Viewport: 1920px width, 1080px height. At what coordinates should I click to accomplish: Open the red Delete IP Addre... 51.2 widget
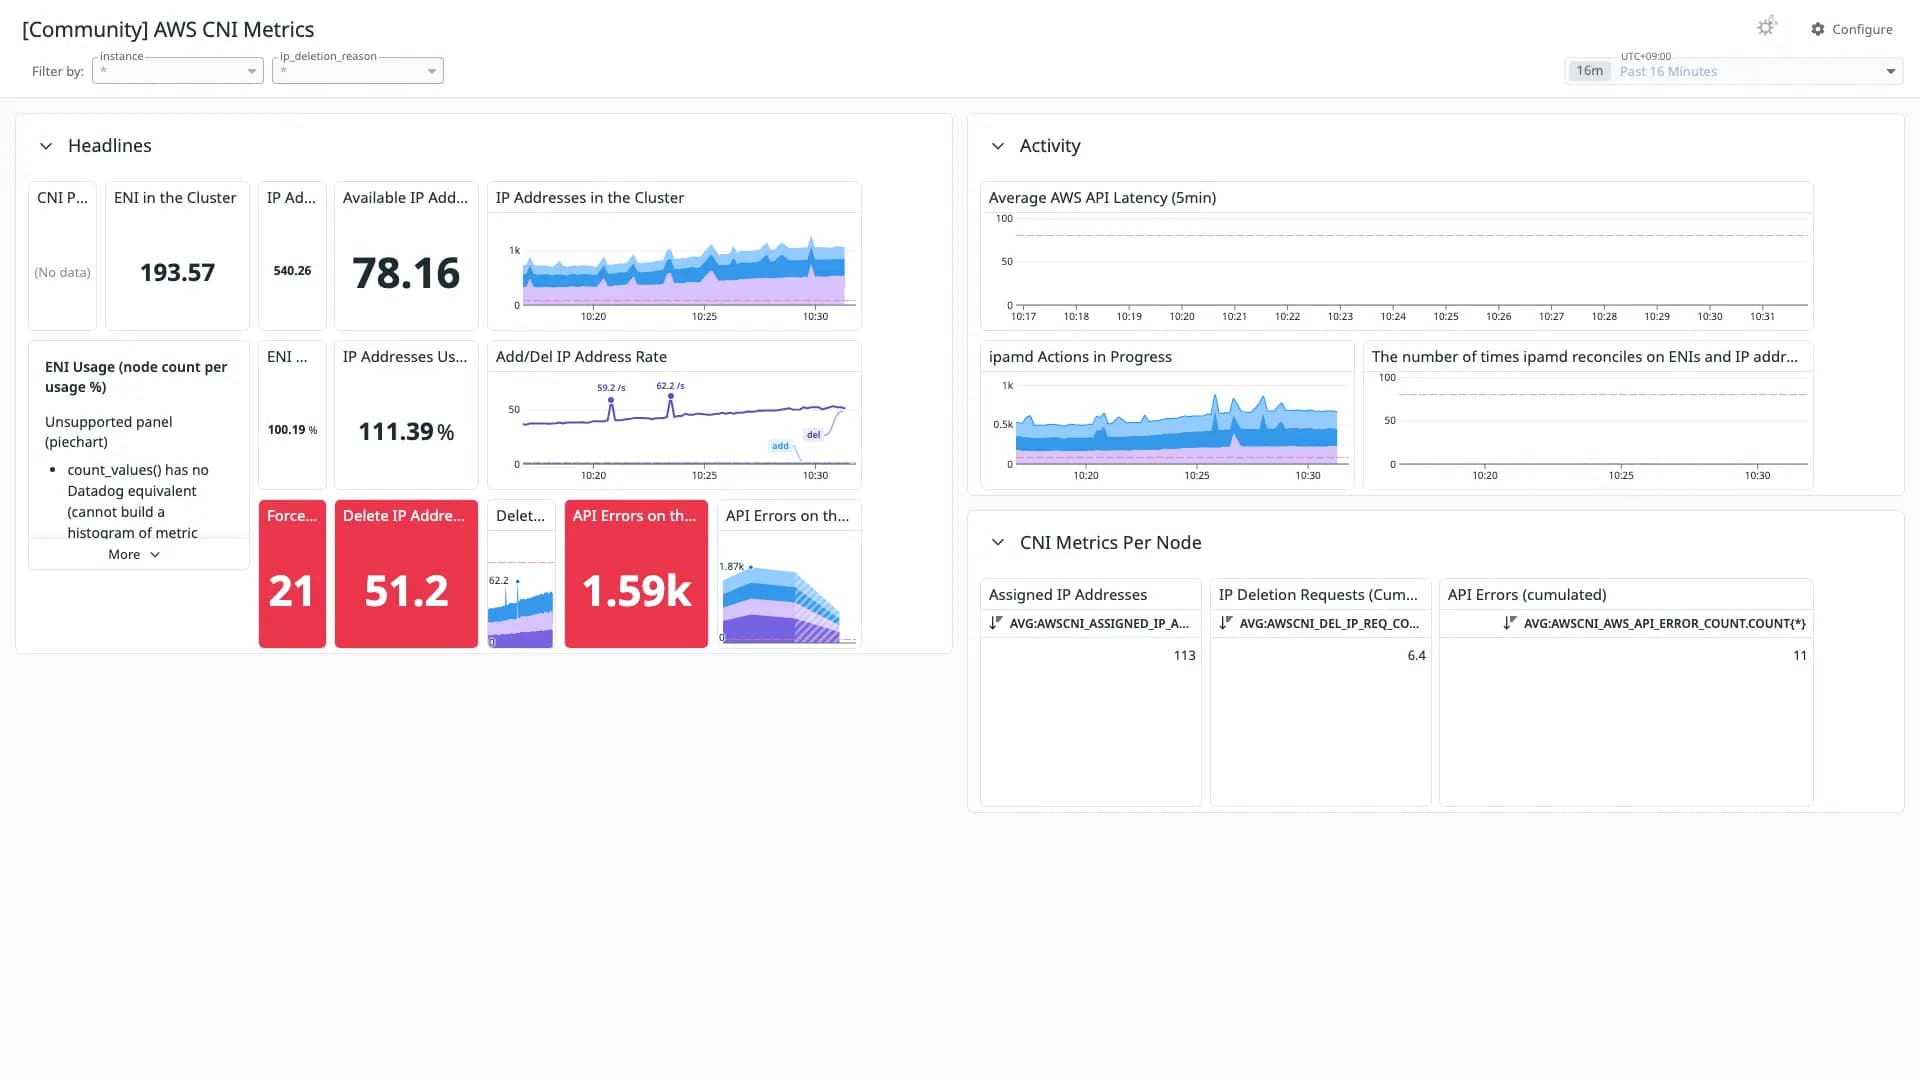coord(406,574)
